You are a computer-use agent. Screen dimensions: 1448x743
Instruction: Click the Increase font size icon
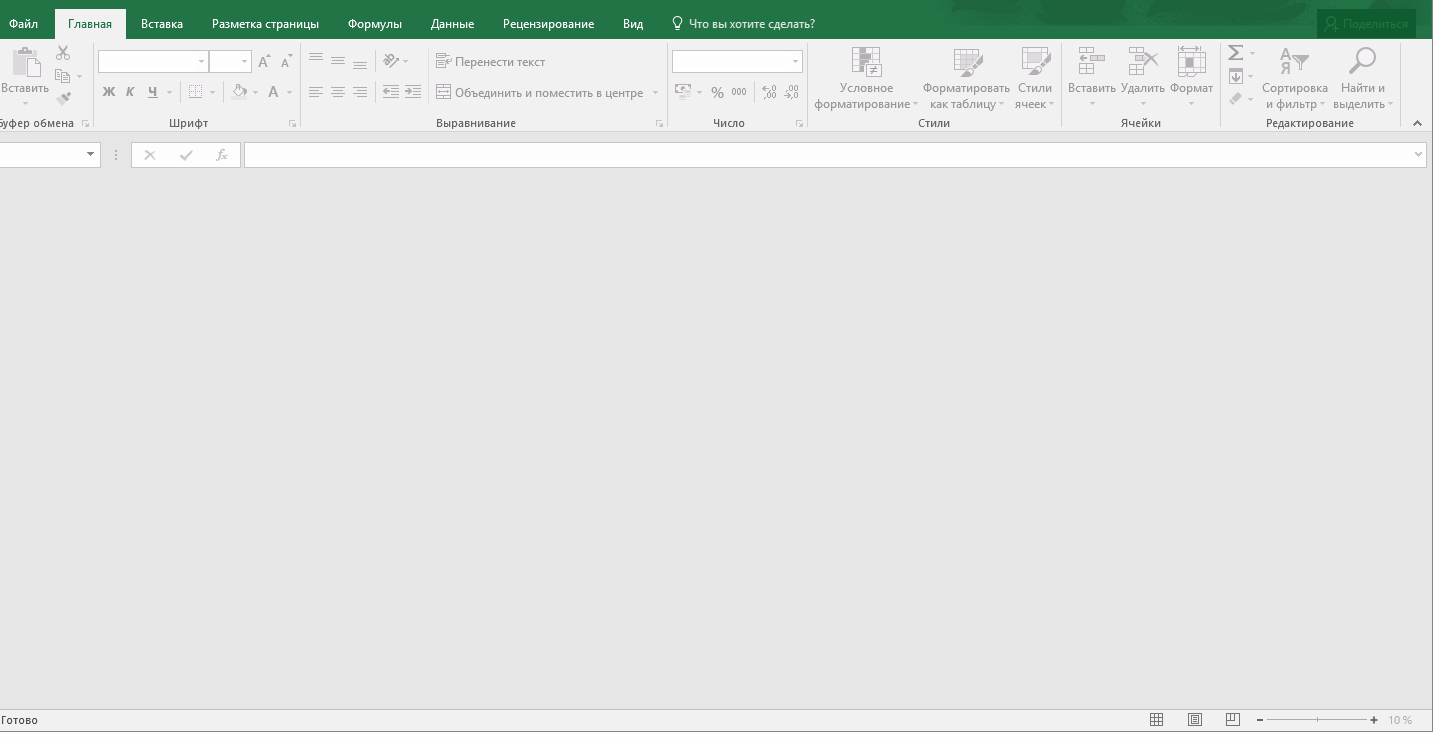264,62
